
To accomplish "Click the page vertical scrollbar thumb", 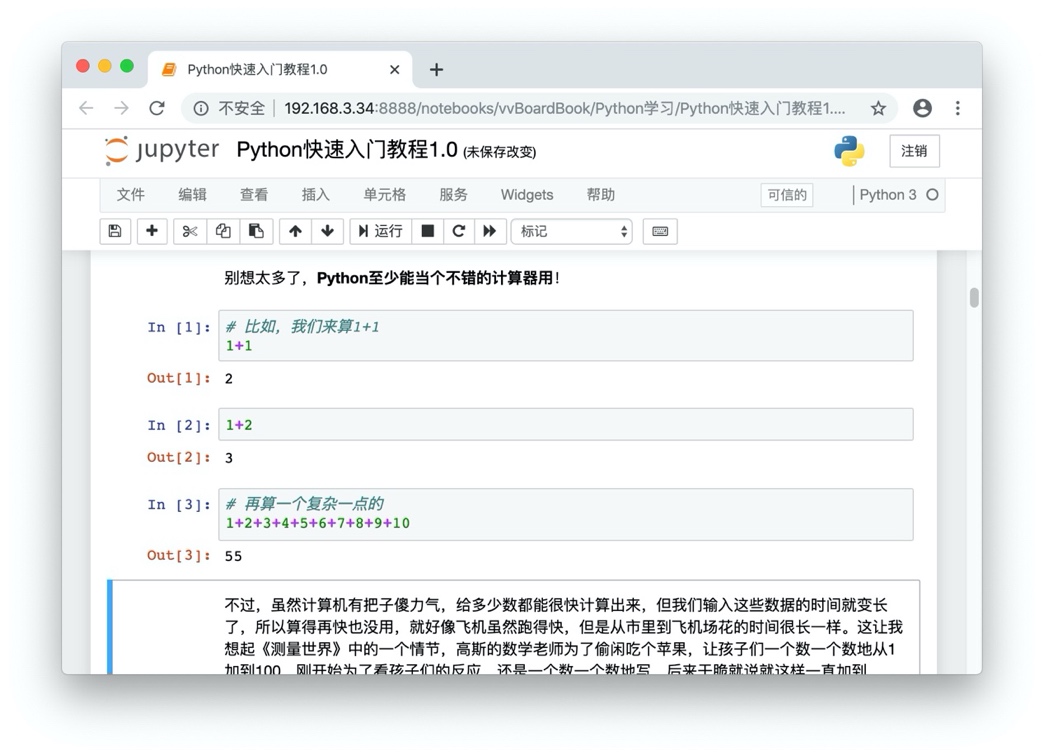I will click(974, 298).
